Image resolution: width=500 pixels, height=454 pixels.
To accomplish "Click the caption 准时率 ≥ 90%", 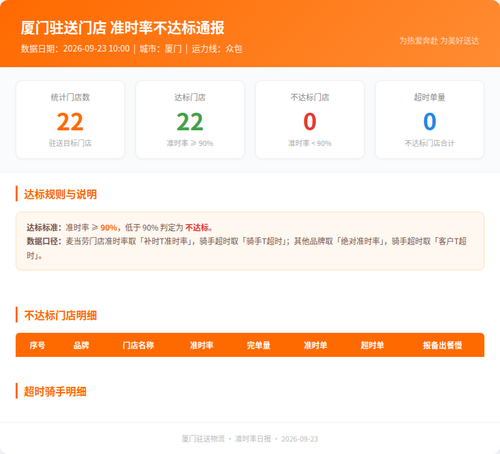I will point(190,143).
